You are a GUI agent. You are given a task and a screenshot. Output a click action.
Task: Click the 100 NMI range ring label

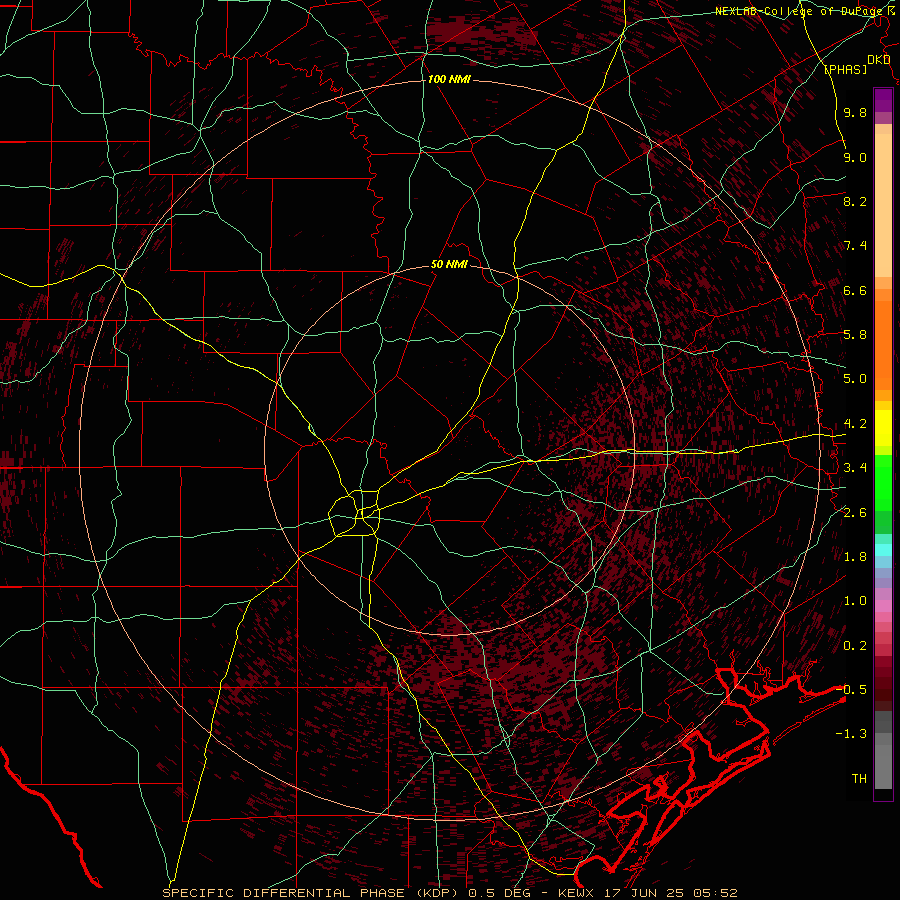449,79
